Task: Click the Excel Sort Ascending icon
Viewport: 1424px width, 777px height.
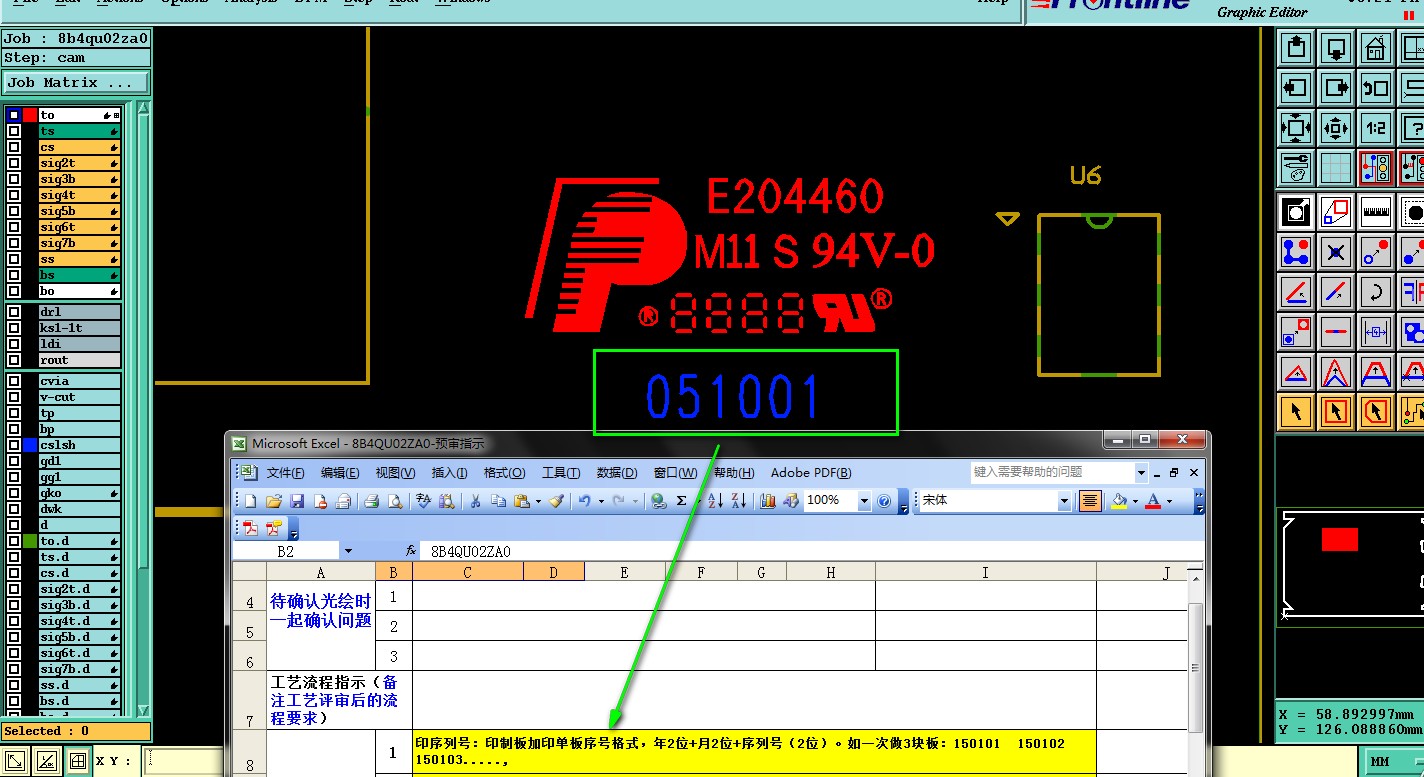Action: [715, 501]
